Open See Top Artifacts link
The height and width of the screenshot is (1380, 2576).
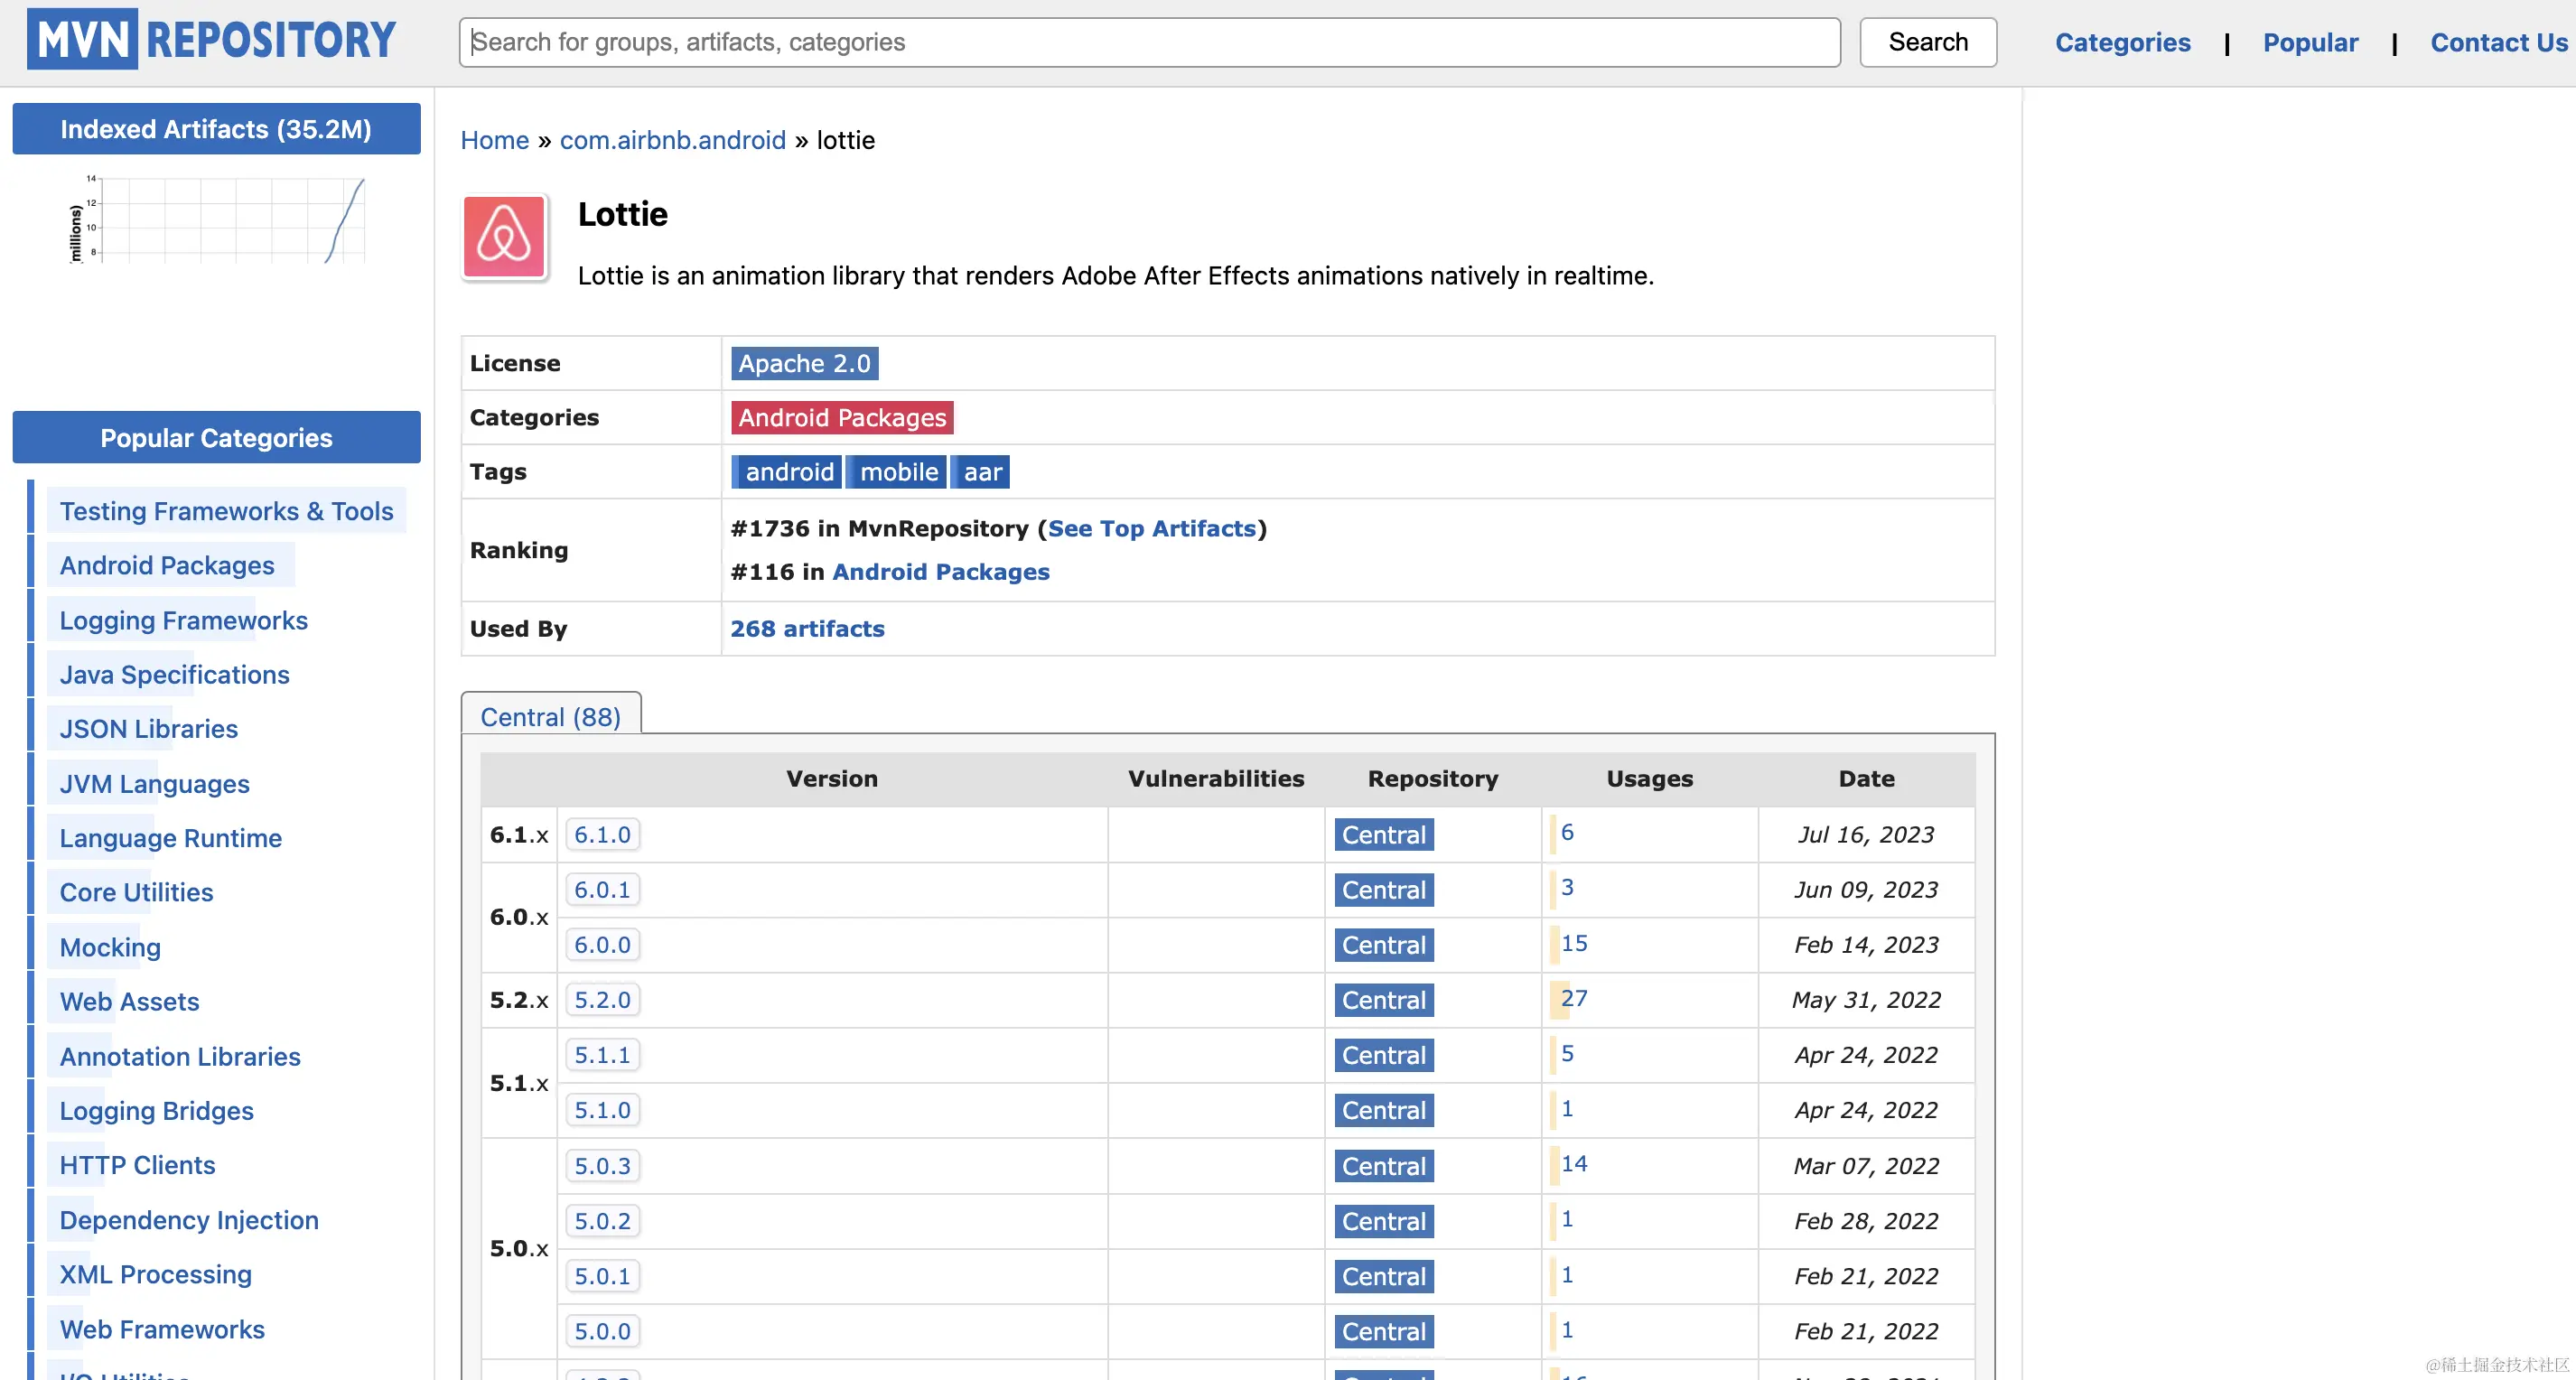pos(1151,528)
